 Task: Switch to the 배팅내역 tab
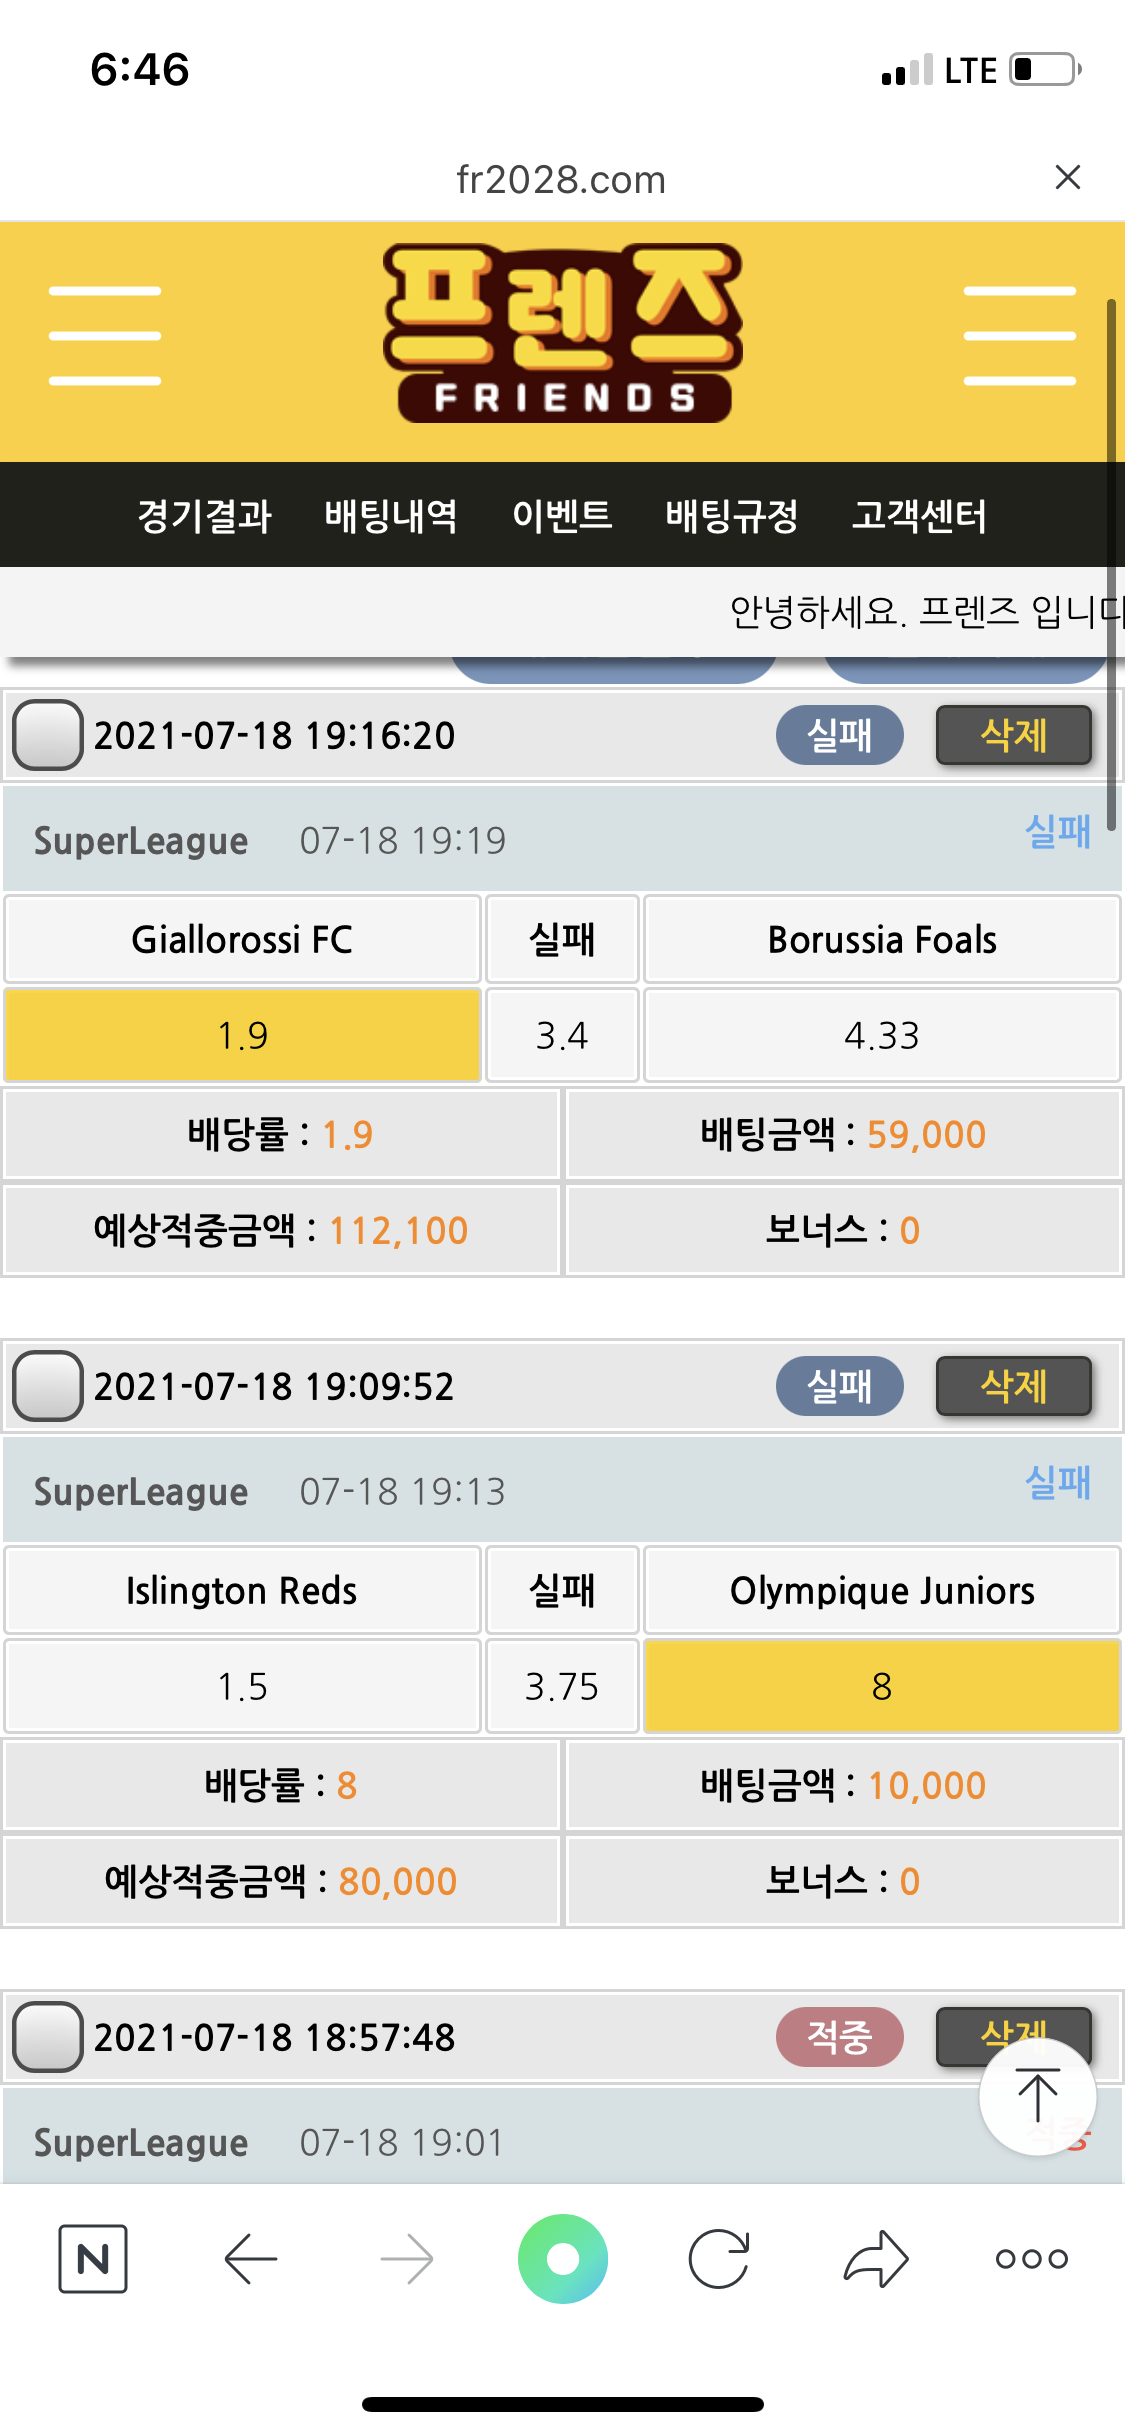tap(391, 516)
